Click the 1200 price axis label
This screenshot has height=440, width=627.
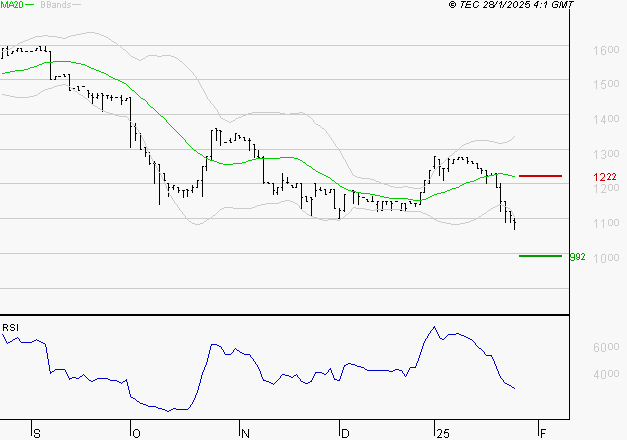pyautogui.click(x=606, y=188)
